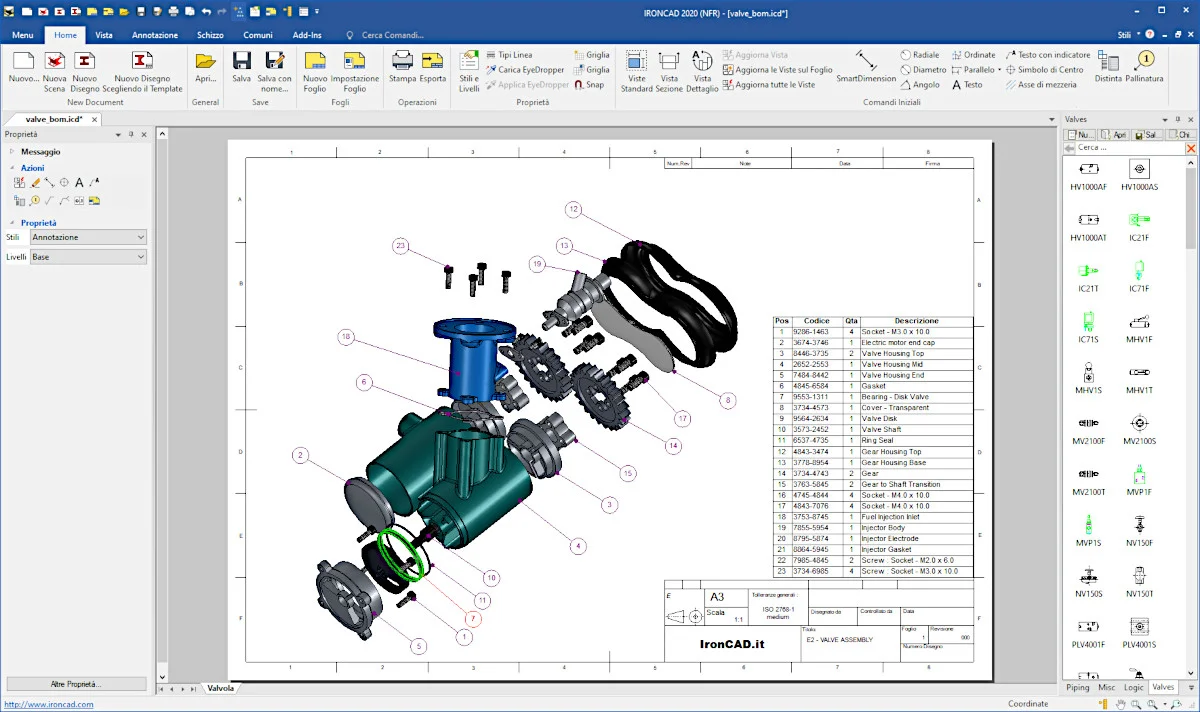Viewport: 1200px width, 712px height.
Task: Click the Stampa print icon
Action: pos(402,62)
